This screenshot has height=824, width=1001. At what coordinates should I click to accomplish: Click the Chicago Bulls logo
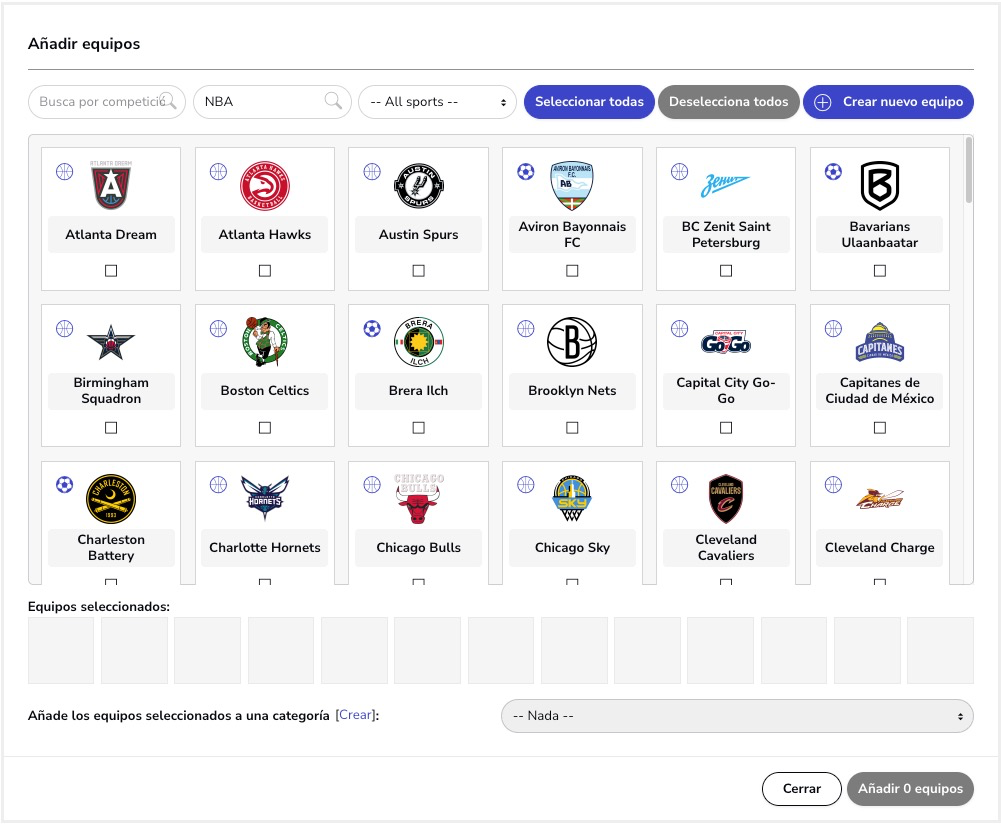point(419,499)
